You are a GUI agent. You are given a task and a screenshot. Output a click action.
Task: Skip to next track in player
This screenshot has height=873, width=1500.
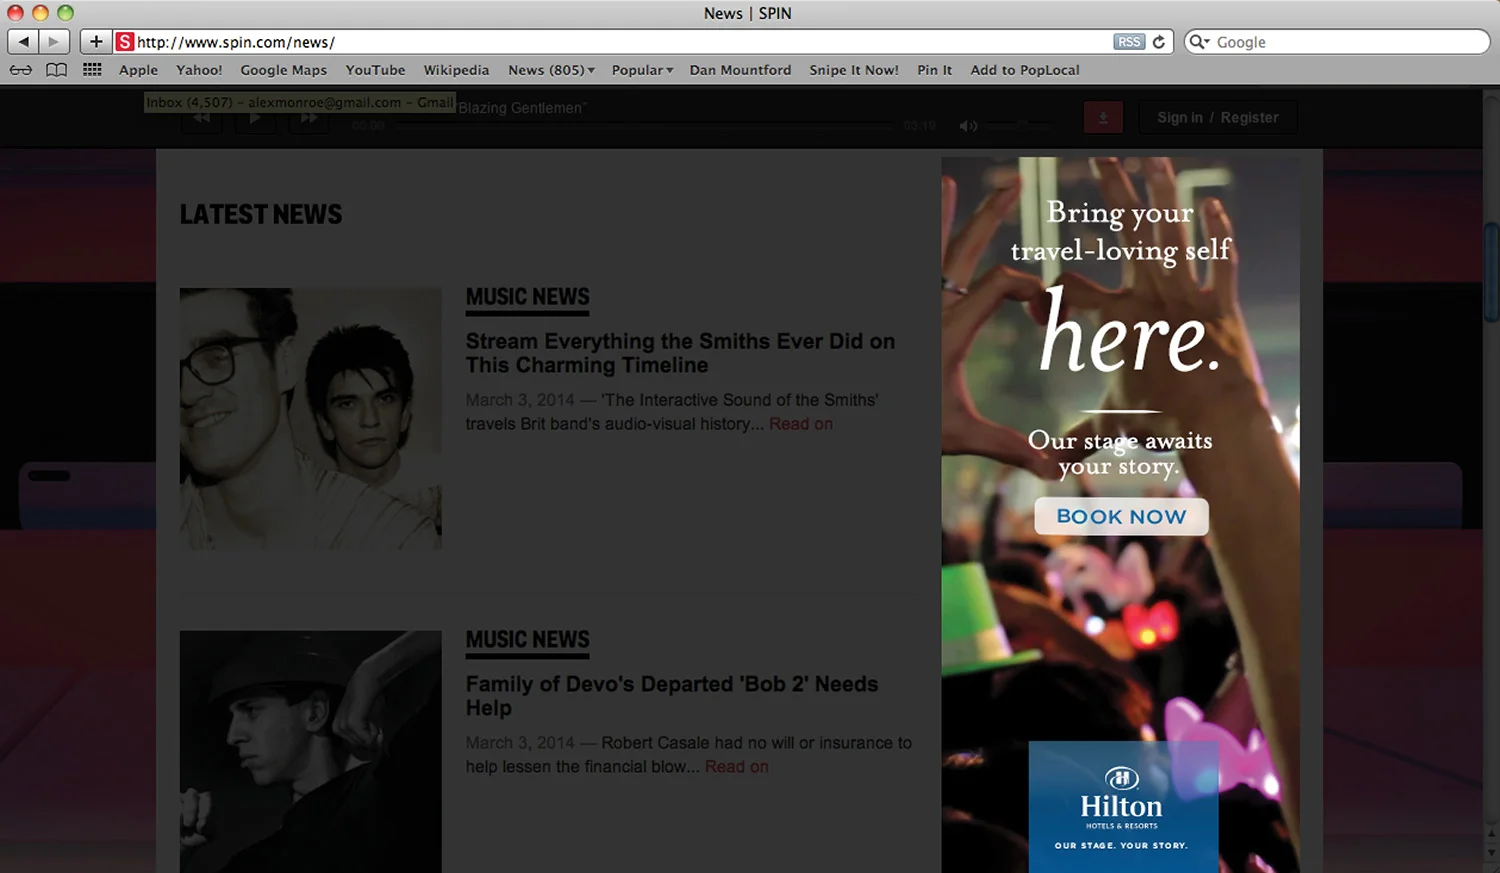click(309, 118)
